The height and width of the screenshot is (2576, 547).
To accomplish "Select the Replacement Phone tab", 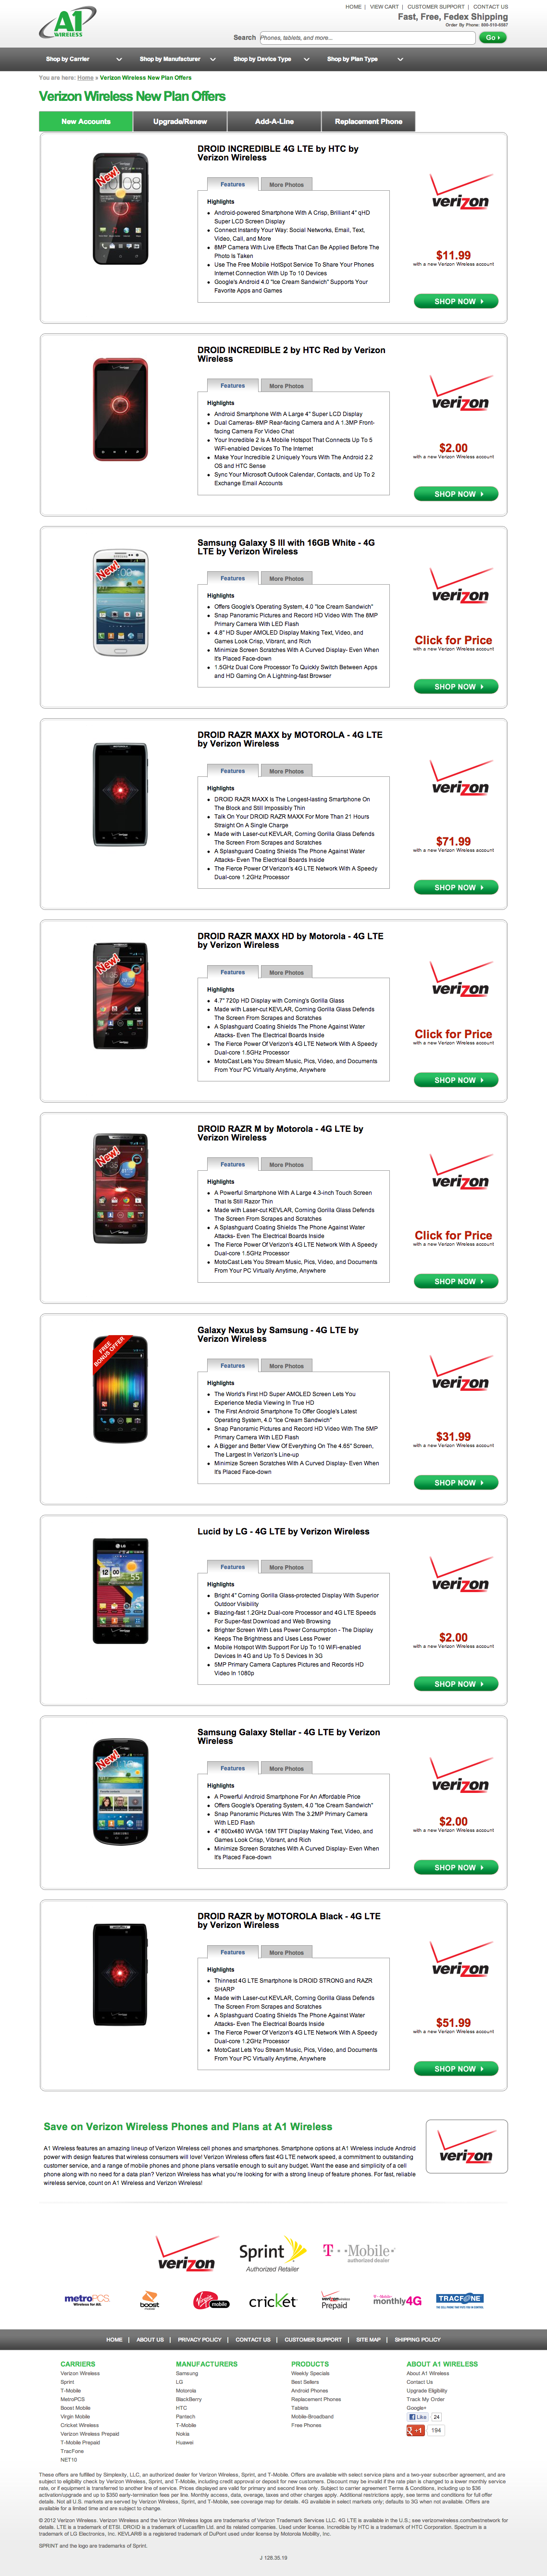I will (368, 121).
